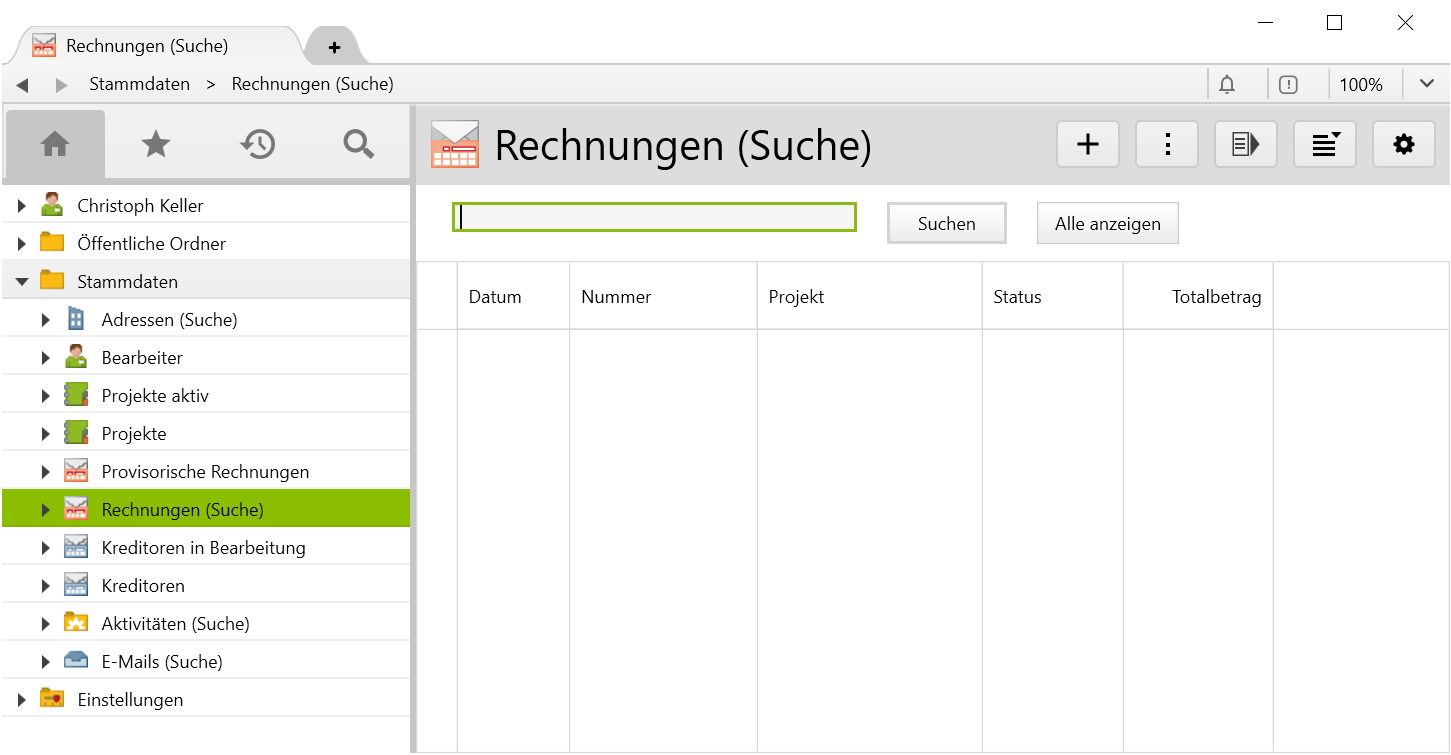Click the notification bell icon

[1227, 85]
